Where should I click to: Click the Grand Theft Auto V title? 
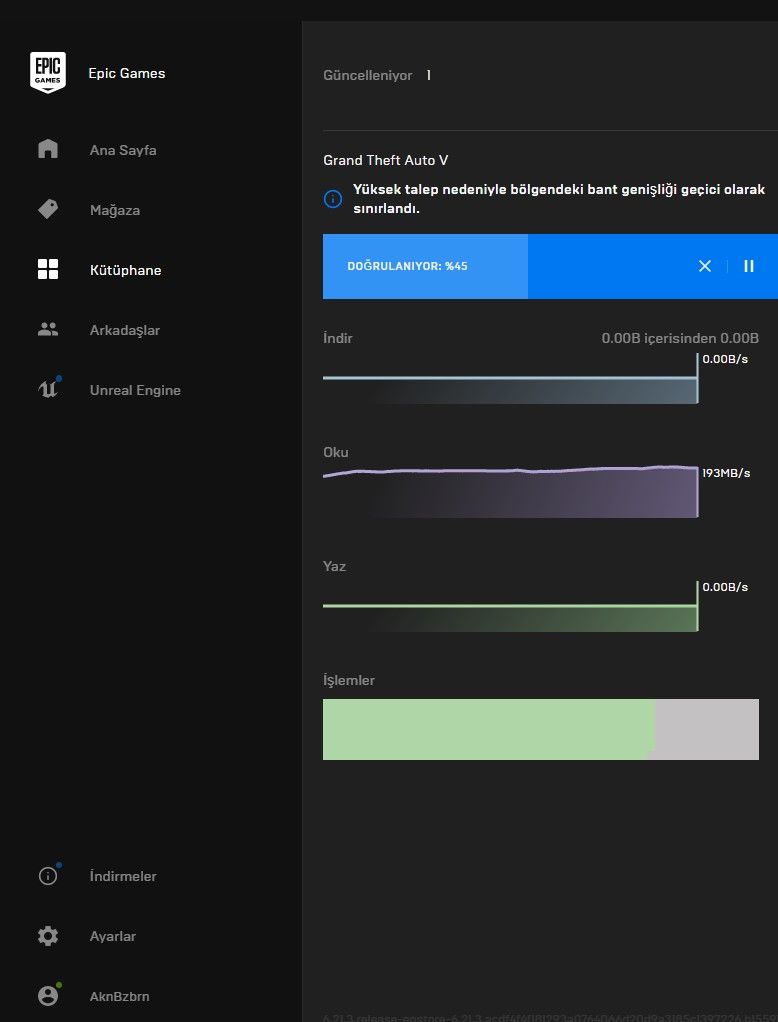pyautogui.click(x=386, y=160)
